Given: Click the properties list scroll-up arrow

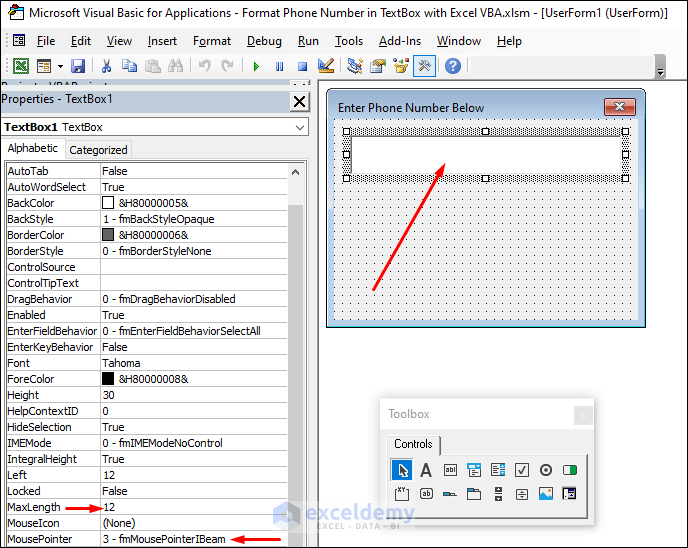Looking at the screenshot, I should tap(295, 172).
